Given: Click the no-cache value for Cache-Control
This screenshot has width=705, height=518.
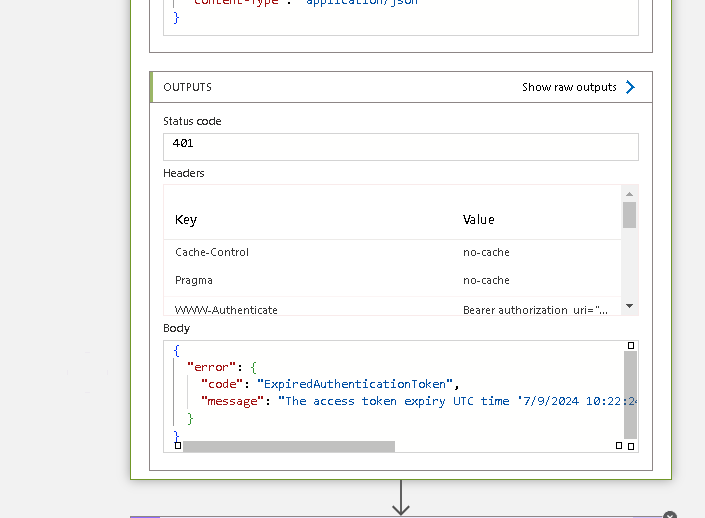Looking at the screenshot, I should [486, 252].
